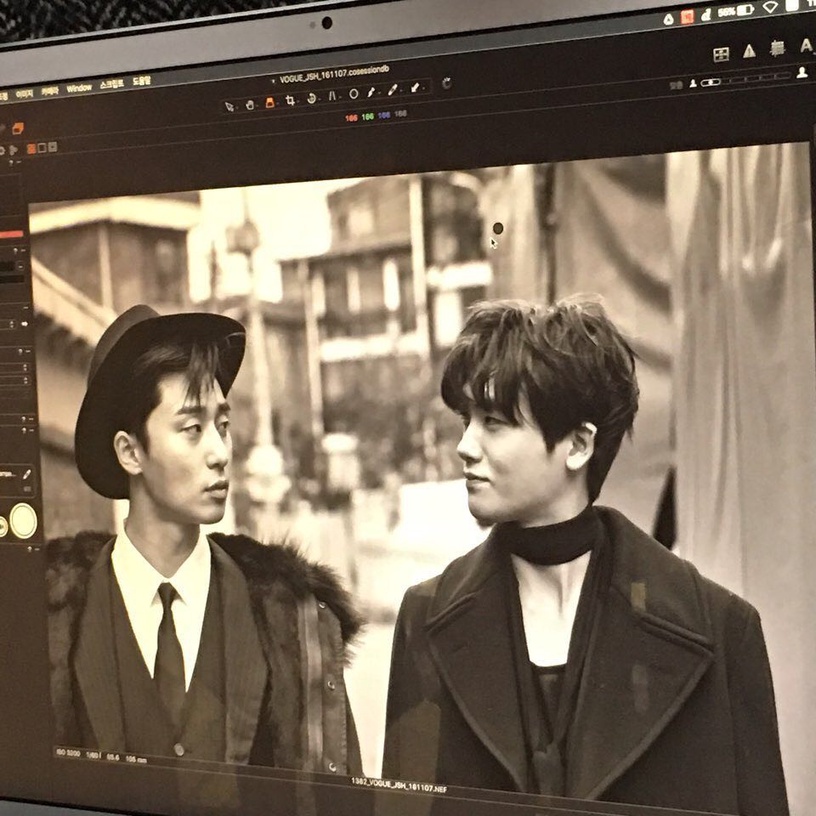Open the dropdown arrow before session title

pos(273,82)
